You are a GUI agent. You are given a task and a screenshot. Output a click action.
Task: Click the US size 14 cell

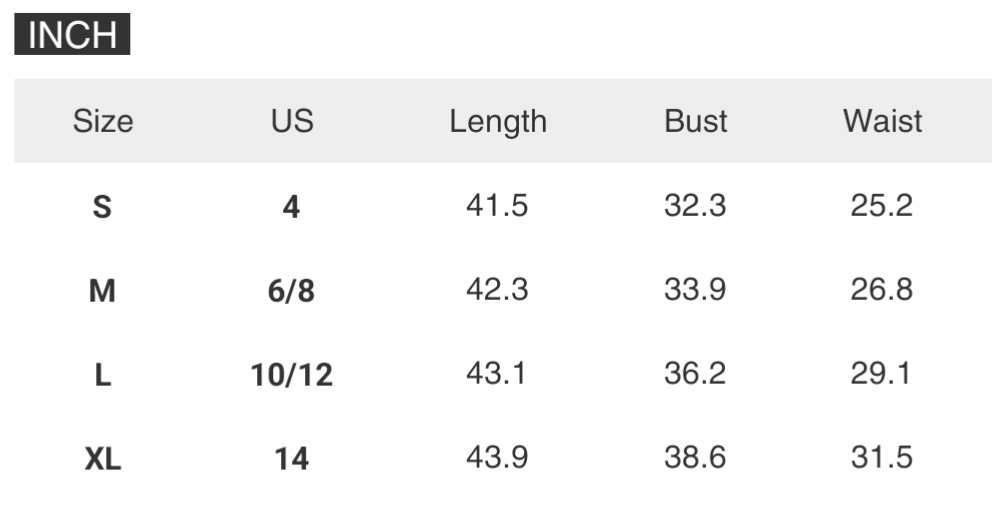click(x=291, y=459)
